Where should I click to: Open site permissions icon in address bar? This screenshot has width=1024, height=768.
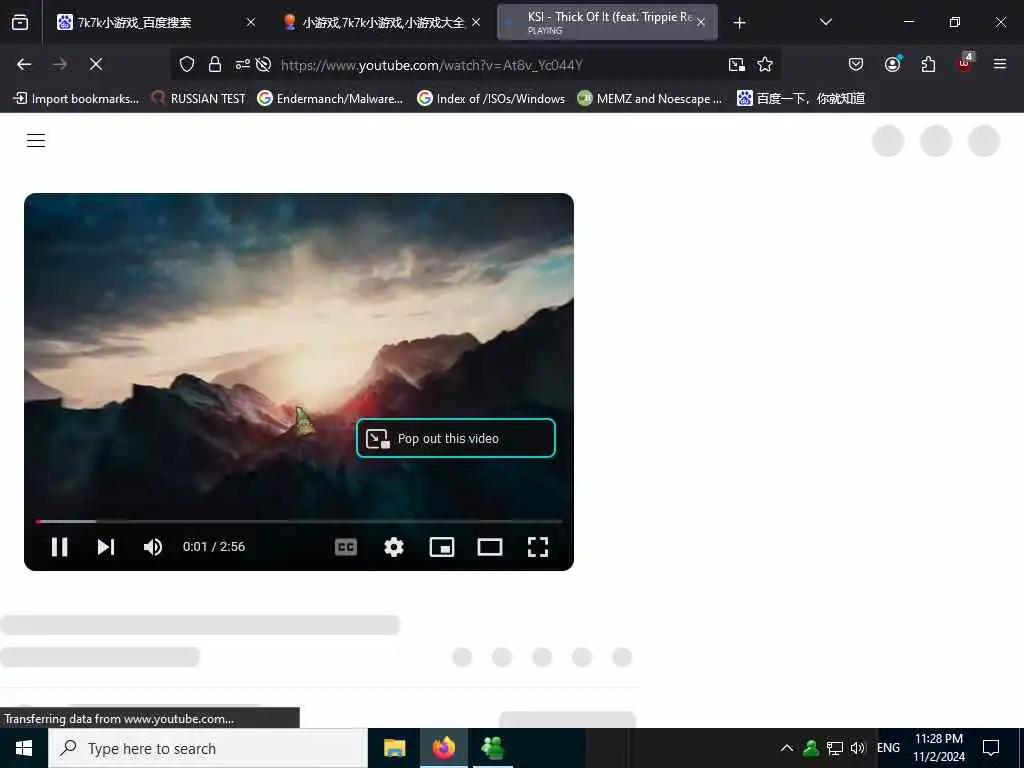pyautogui.click(x=242, y=64)
